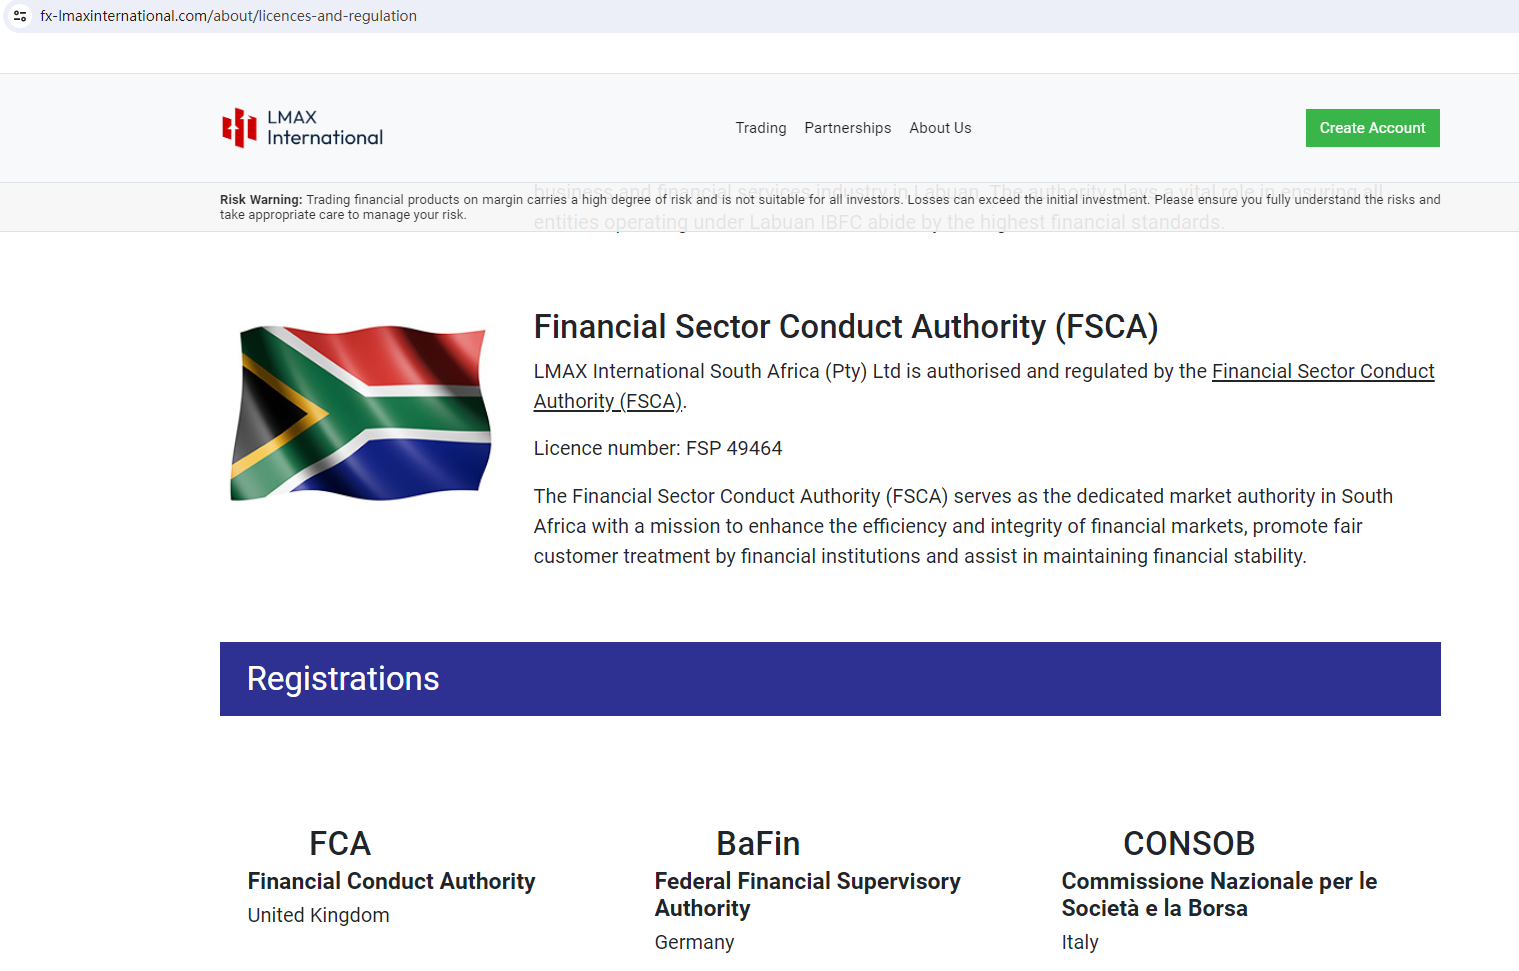Screen dimensions: 1519x971
Task: Open the About Us menu
Action: point(939,128)
